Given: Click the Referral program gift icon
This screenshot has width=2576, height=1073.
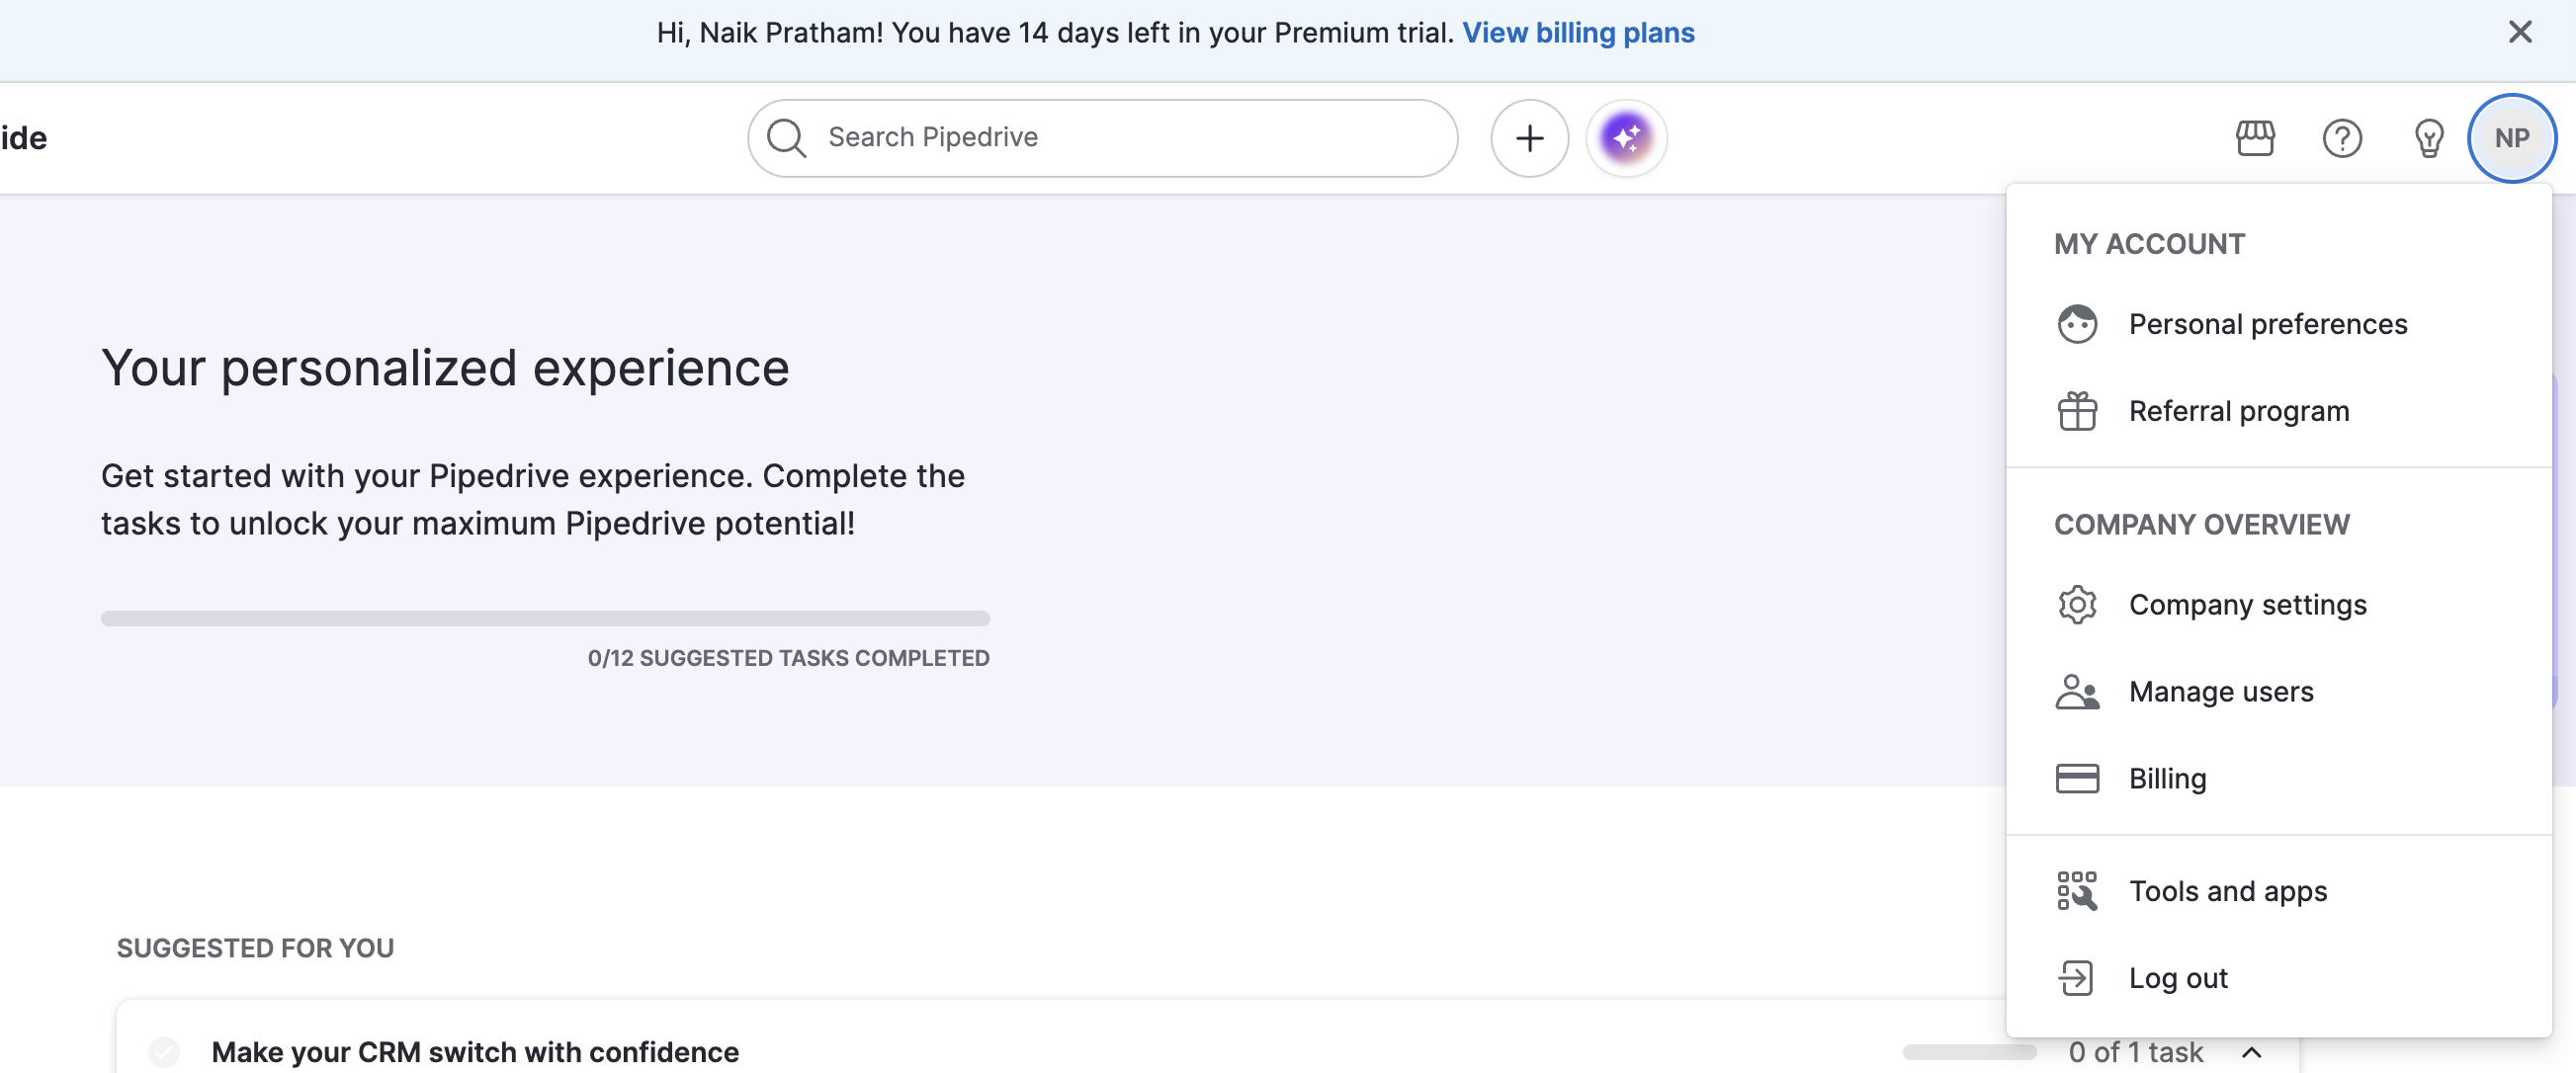Looking at the screenshot, I should [x=2077, y=411].
